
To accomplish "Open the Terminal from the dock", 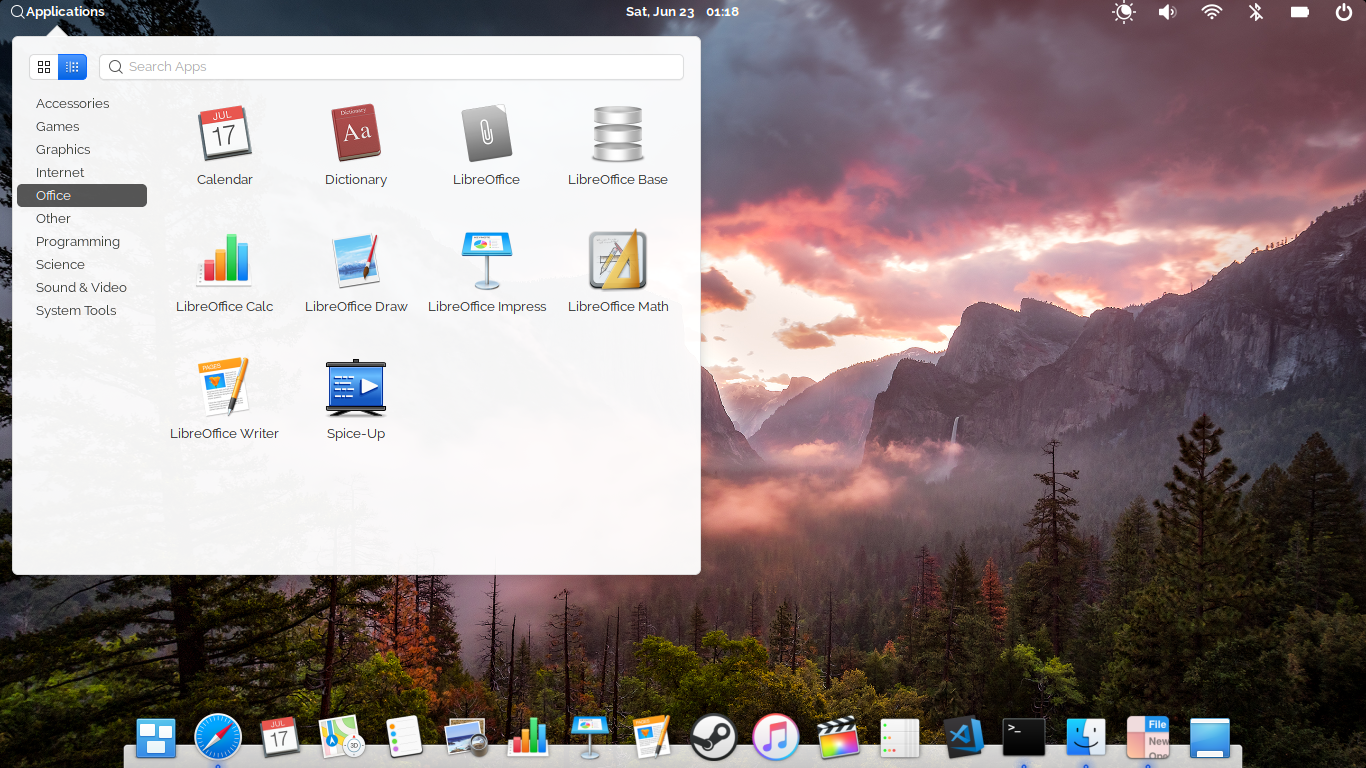I will [x=1024, y=738].
